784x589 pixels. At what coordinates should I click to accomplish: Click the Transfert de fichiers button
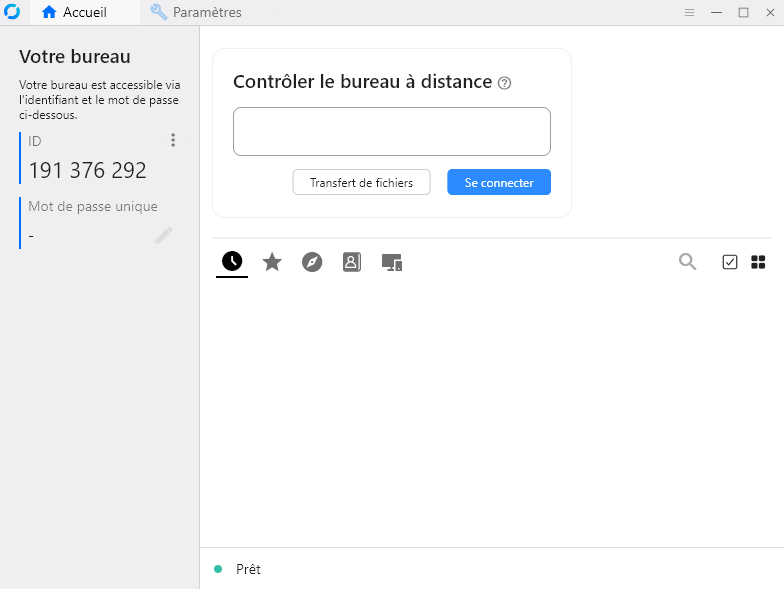coord(361,182)
